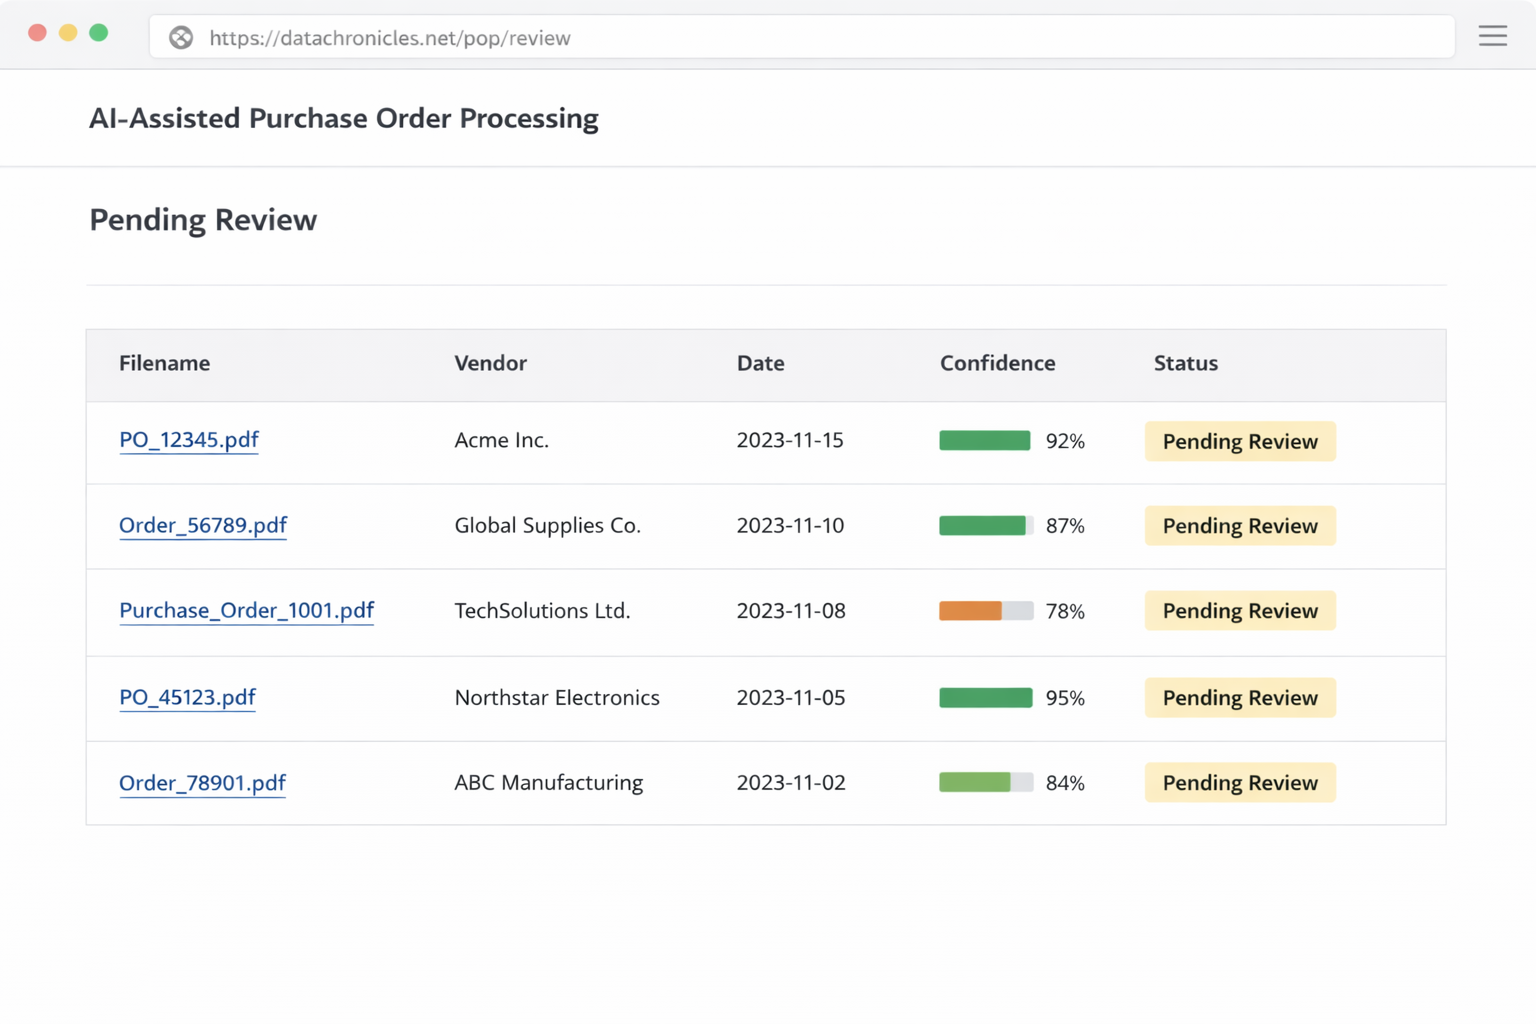This screenshot has width=1536, height=1024.
Task: Click TechSolutions Ltd. Pending Review badge
Action: (x=1239, y=611)
